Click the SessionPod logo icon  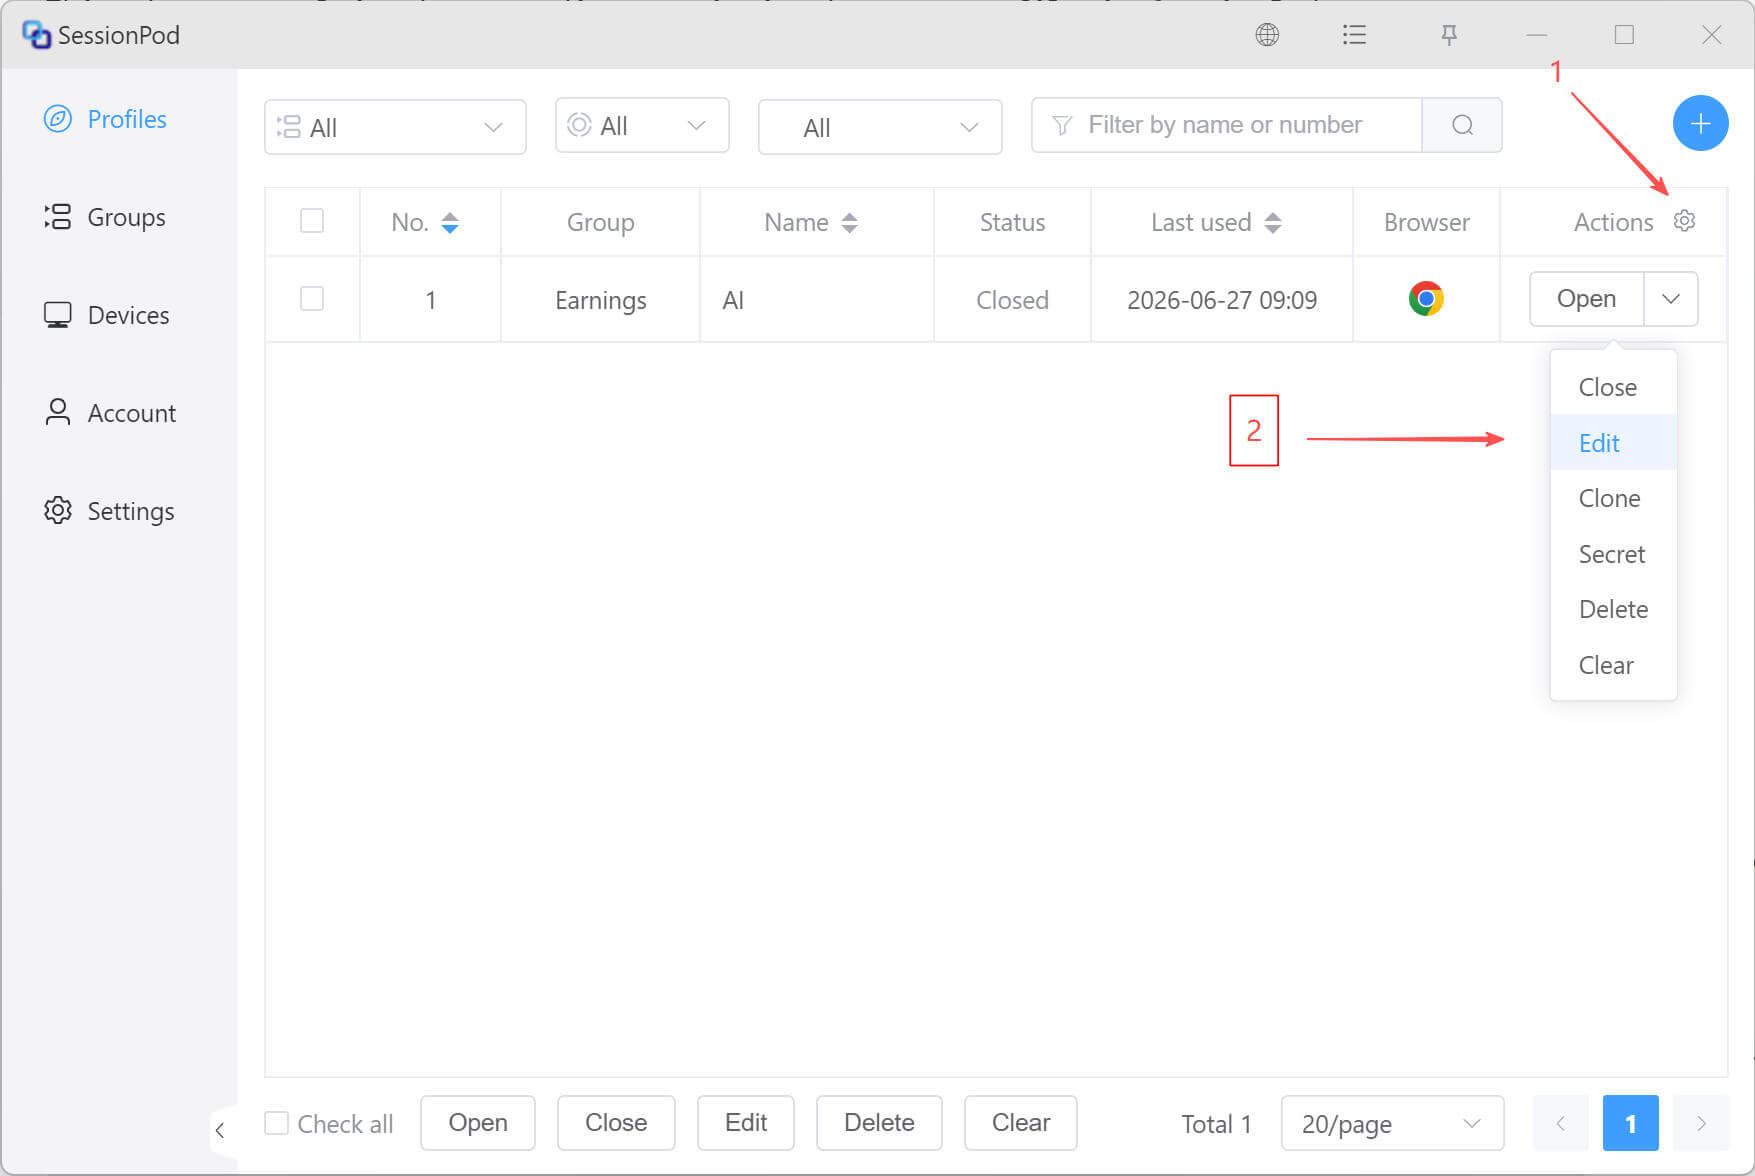[36, 35]
